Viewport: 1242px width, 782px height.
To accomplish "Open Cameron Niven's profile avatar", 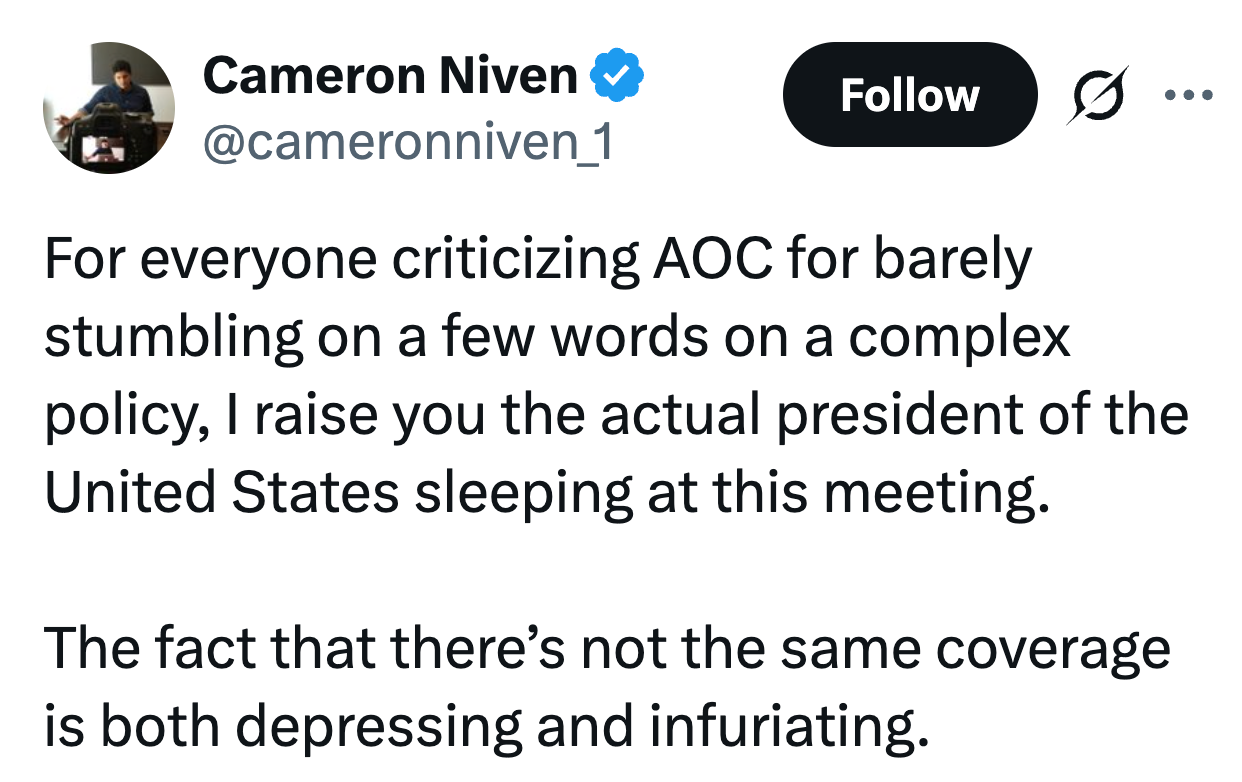I will [x=109, y=108].
